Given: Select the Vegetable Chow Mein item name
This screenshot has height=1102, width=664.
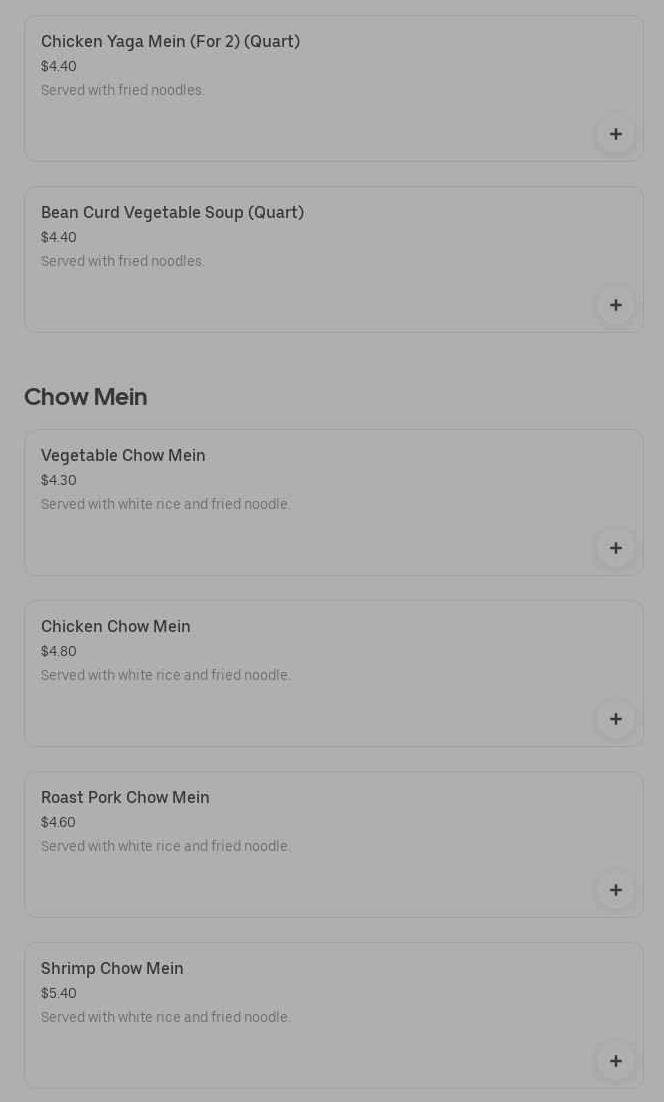Looking at the screenshot, I should pyautogui.click(x=123, y=456).
